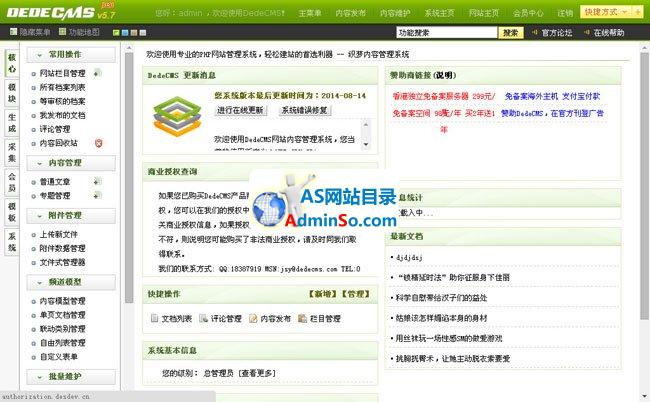Switch to the 会员 side tab
Image resolution: width=650 pixels, height=402 pixels.
pyautogui.click(x=12, y=182)
